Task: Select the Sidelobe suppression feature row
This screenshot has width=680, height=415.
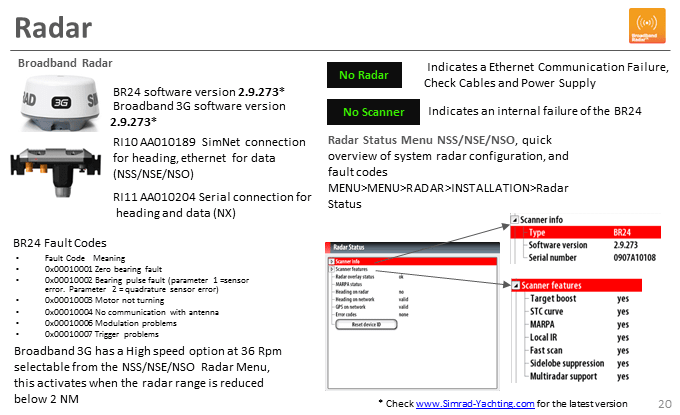Action: [577, 363]
